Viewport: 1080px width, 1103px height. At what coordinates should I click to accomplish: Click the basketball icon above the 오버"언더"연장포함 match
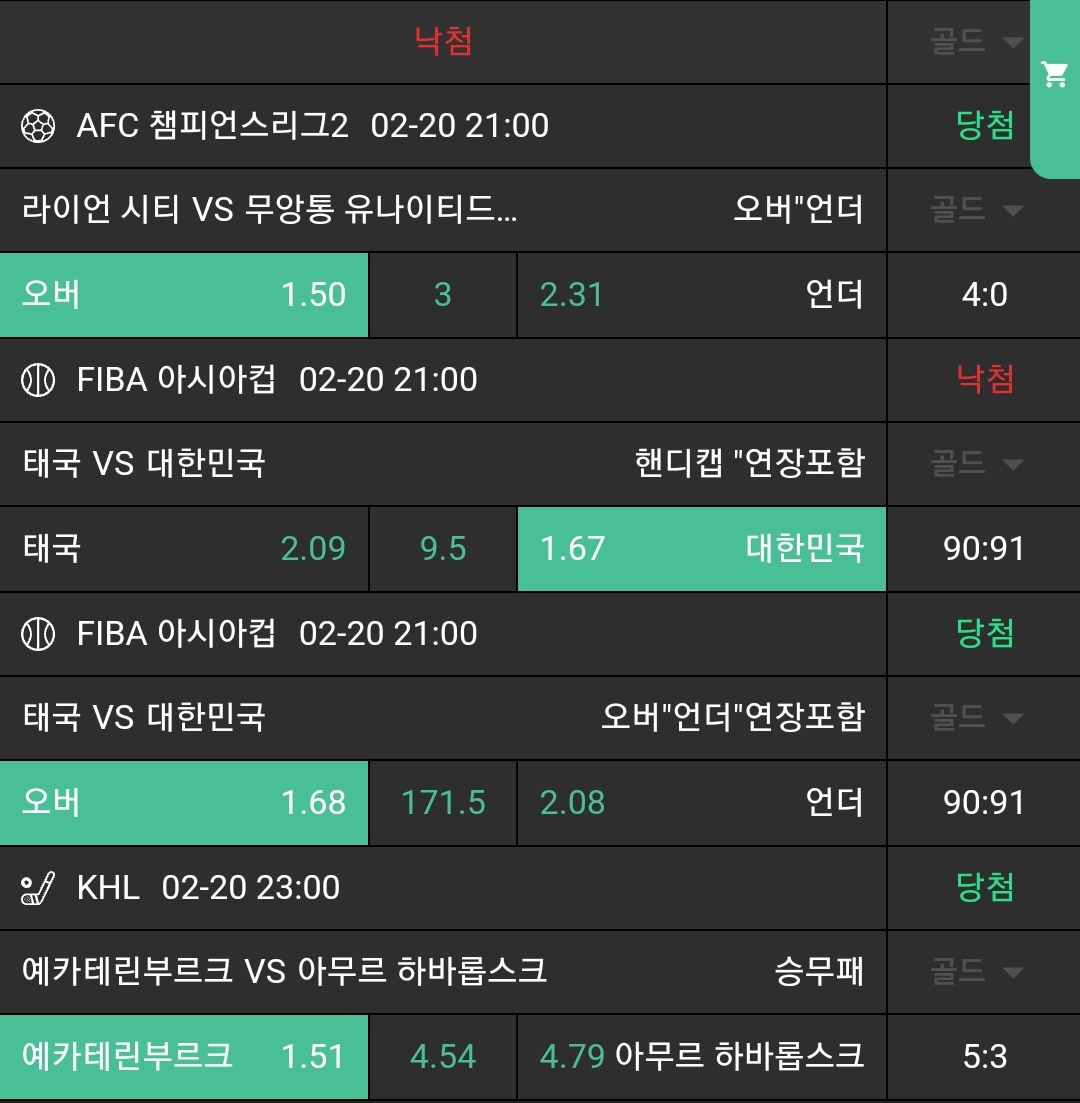pos(38,634)
